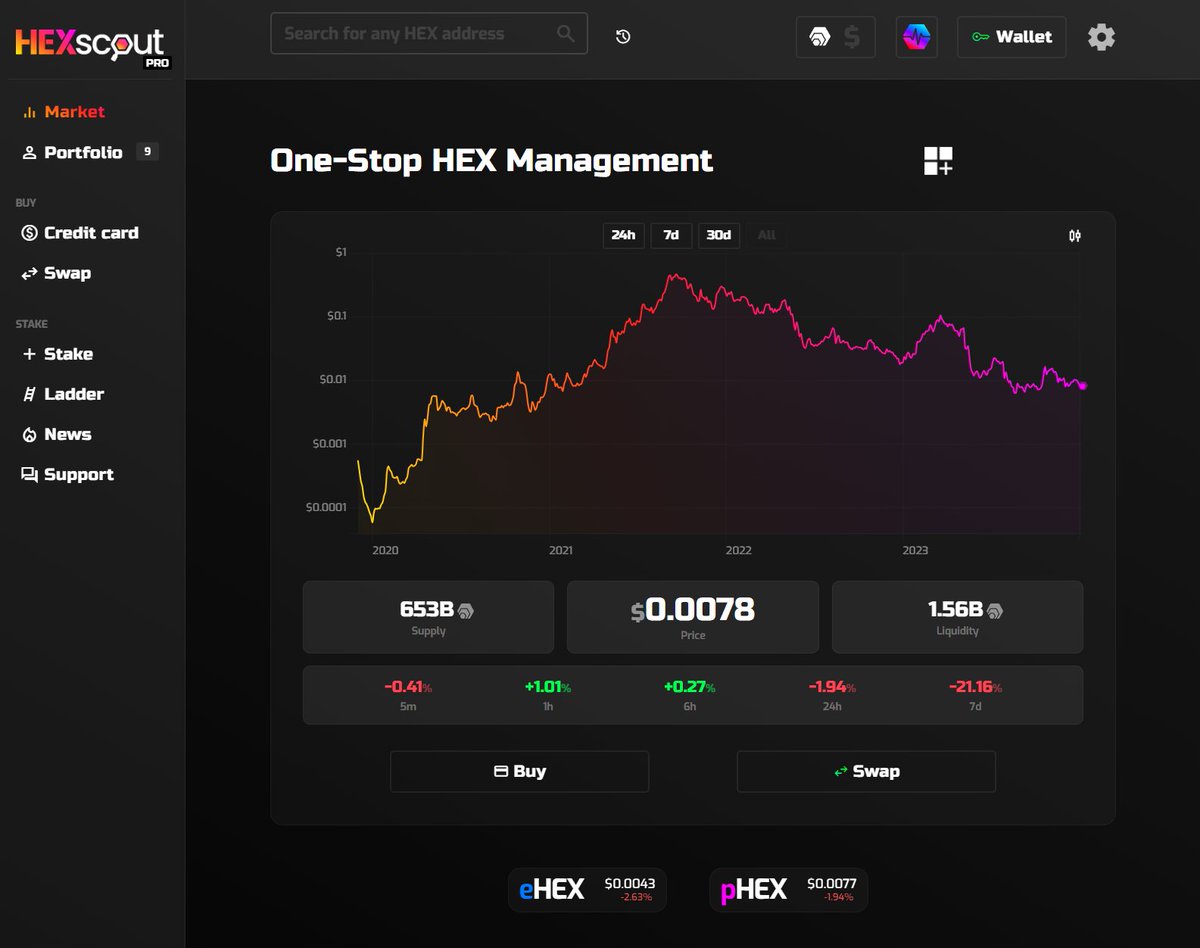
Task: Open Credit card purchase page
Action: 80,233
